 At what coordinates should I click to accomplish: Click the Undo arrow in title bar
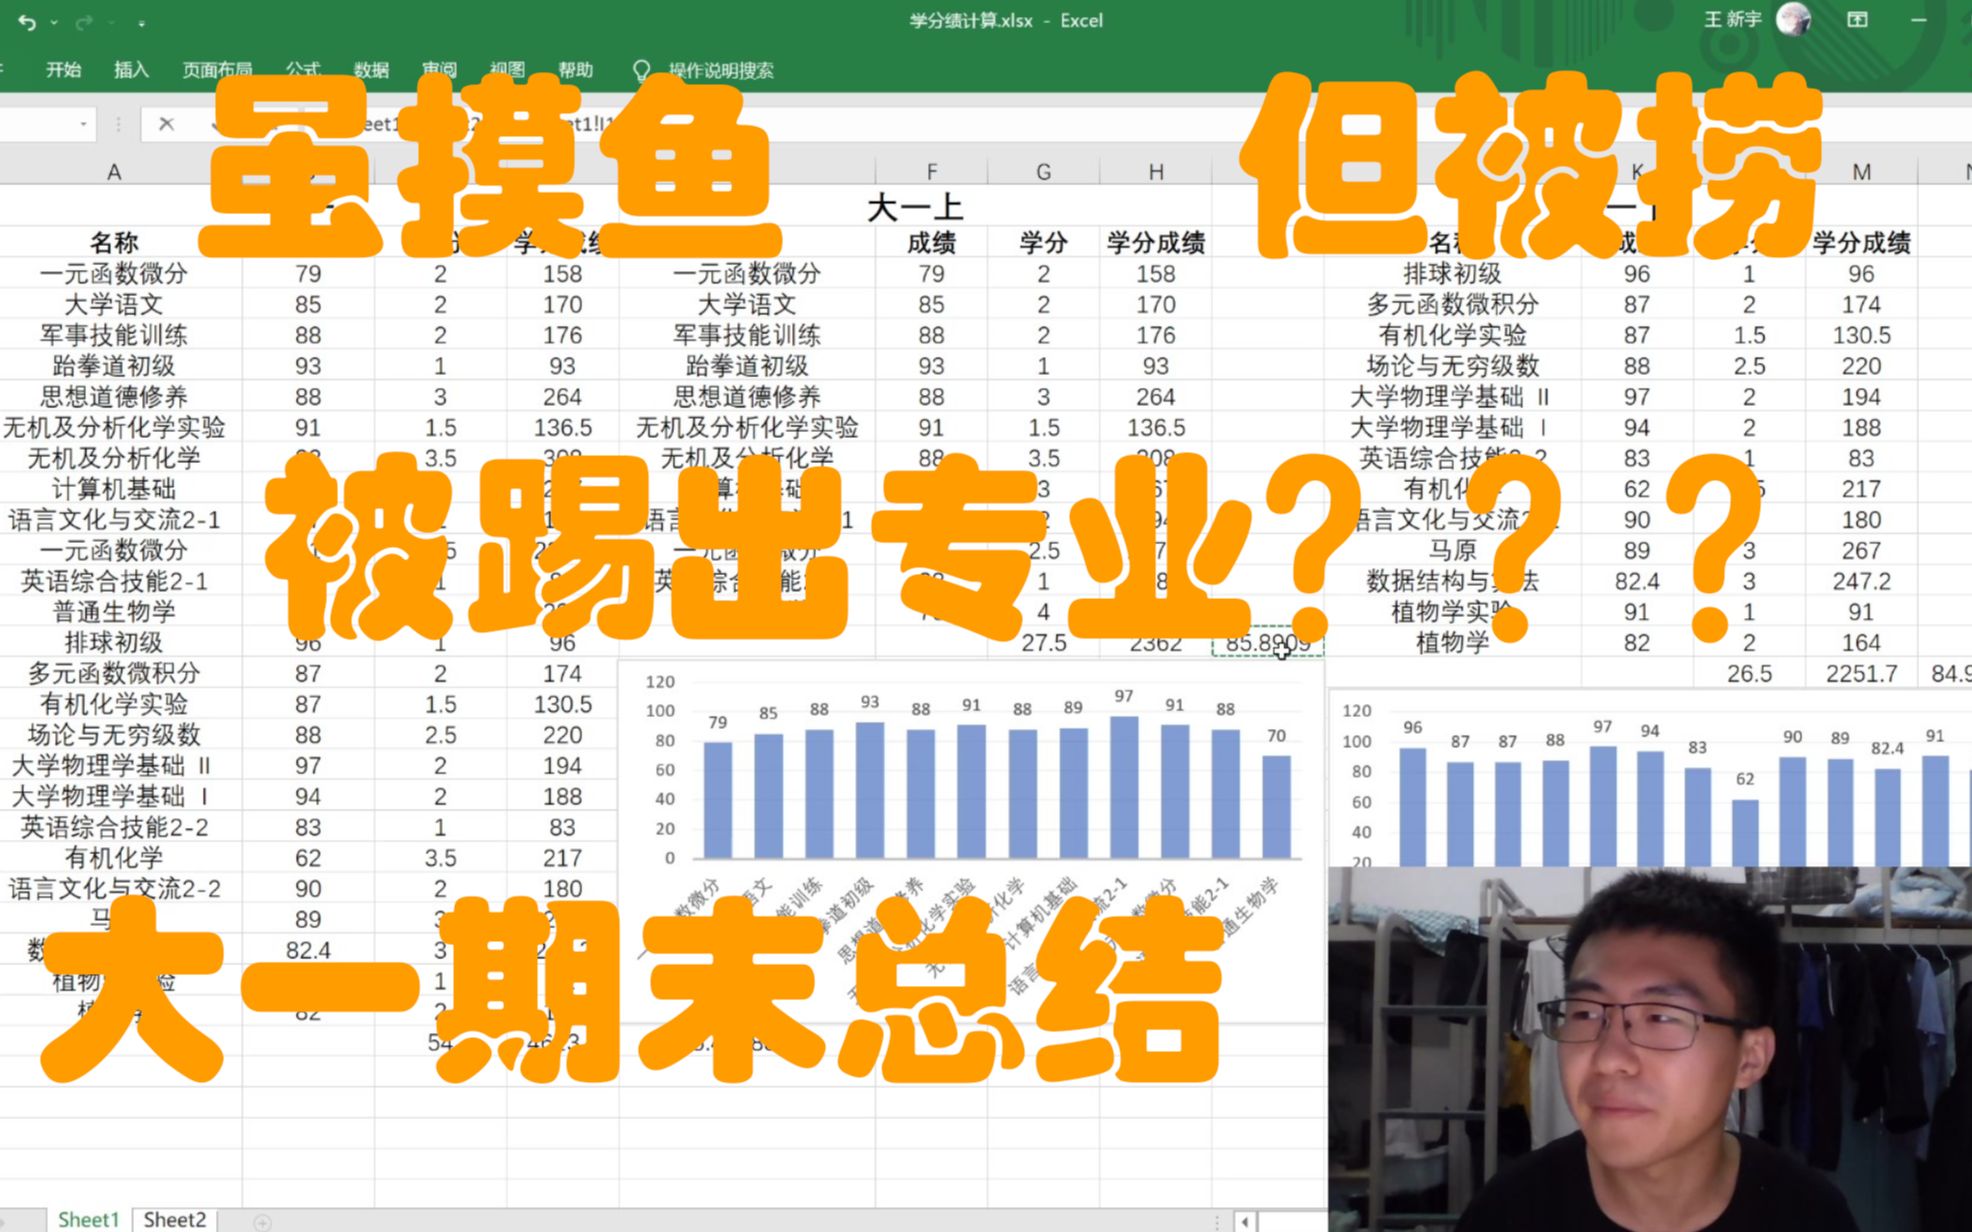(27, 22)
